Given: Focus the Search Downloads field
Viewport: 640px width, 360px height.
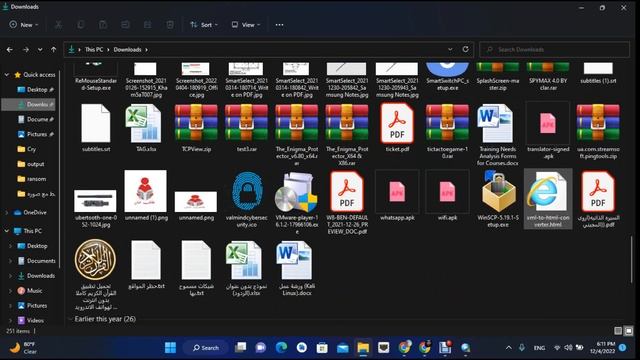Looking at the screenshot, I should click(x=554, y=49).
